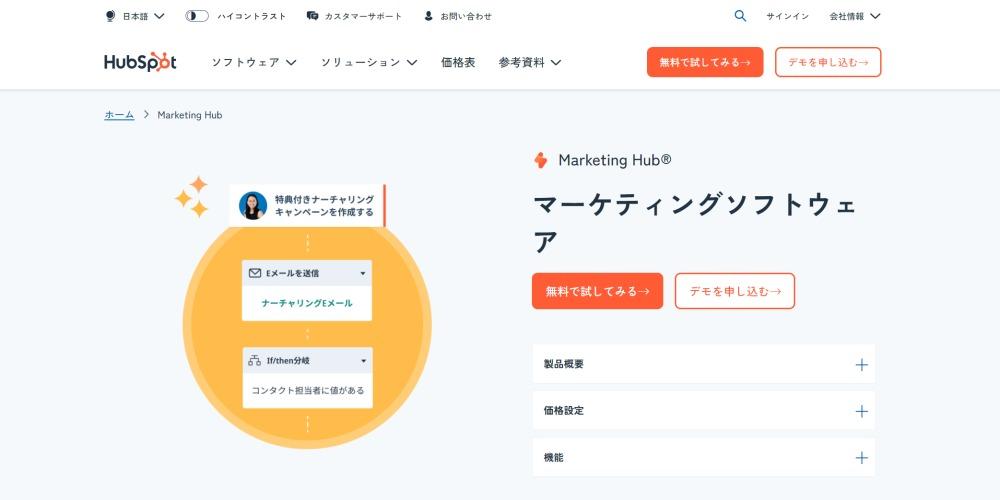Click the Marketing Hub breadcrumb text

189,115
